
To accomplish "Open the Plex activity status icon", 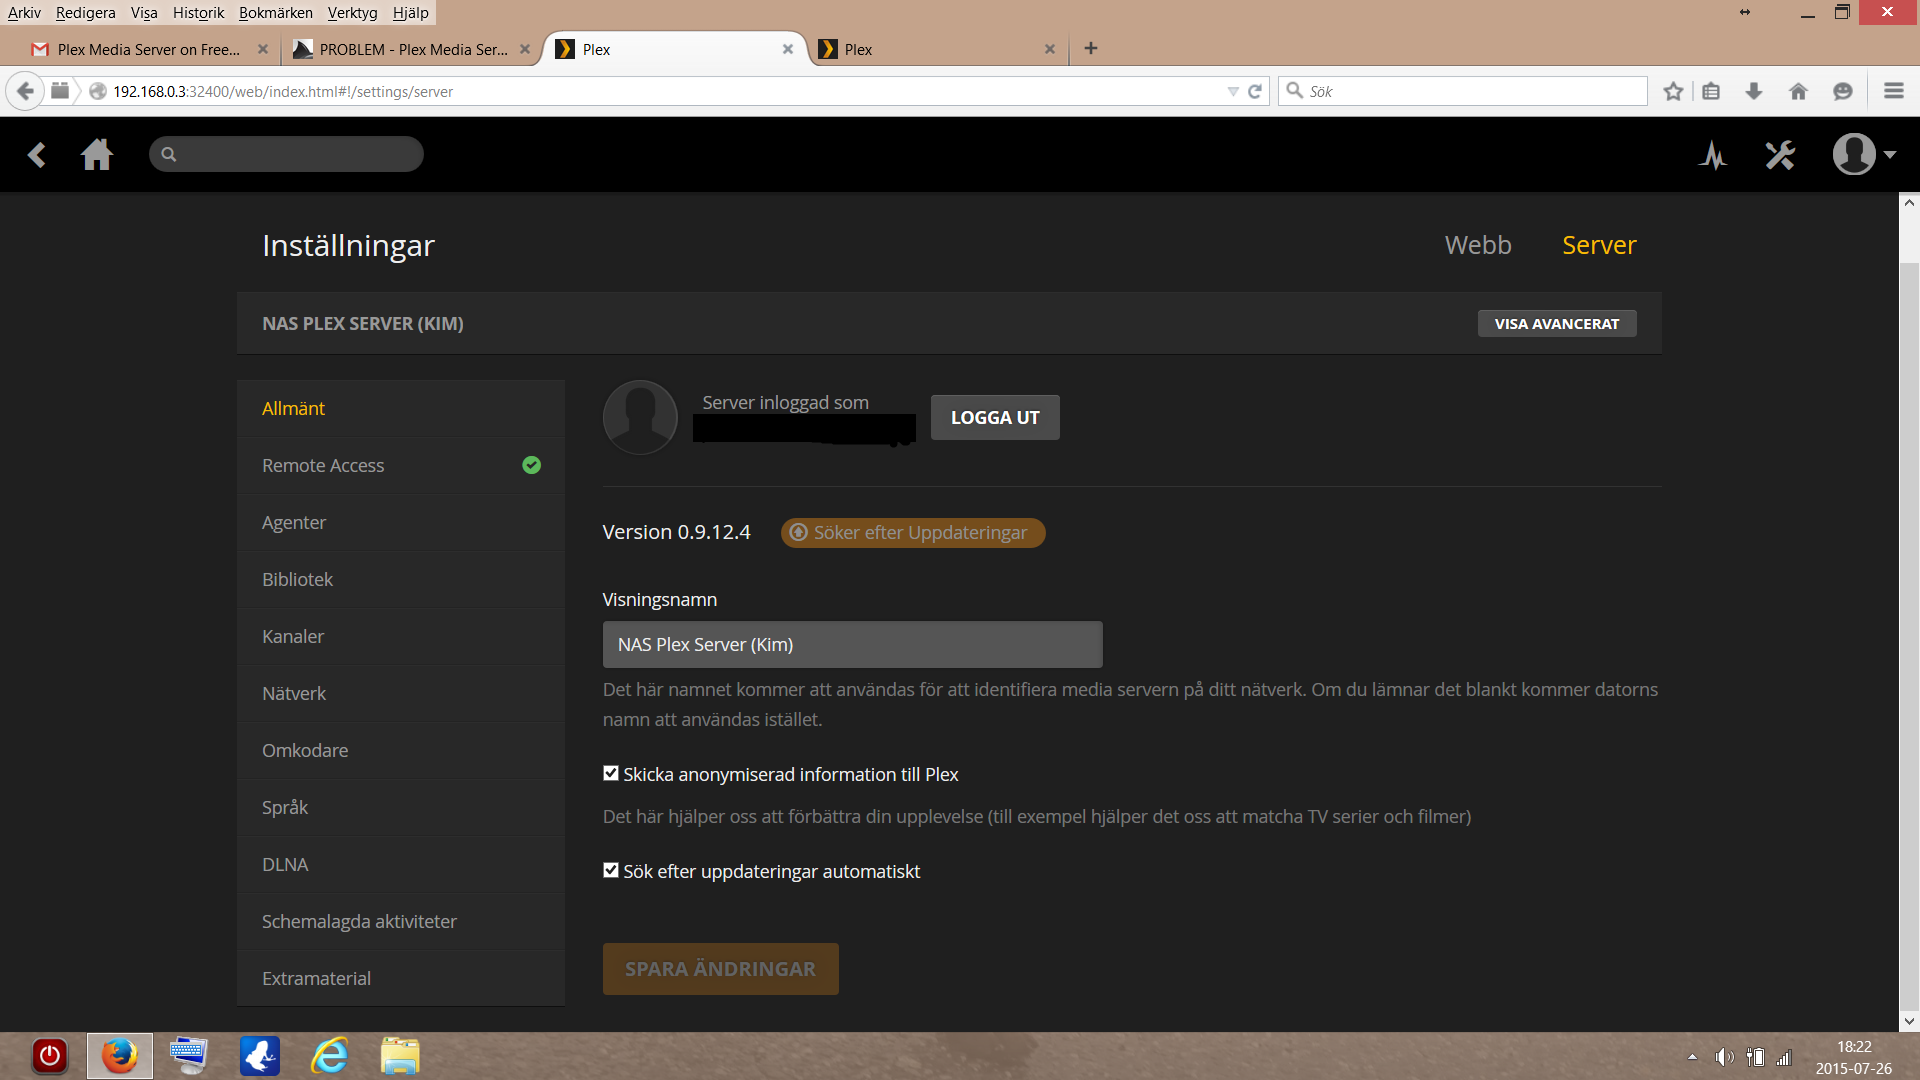I will pos(1713,155).
